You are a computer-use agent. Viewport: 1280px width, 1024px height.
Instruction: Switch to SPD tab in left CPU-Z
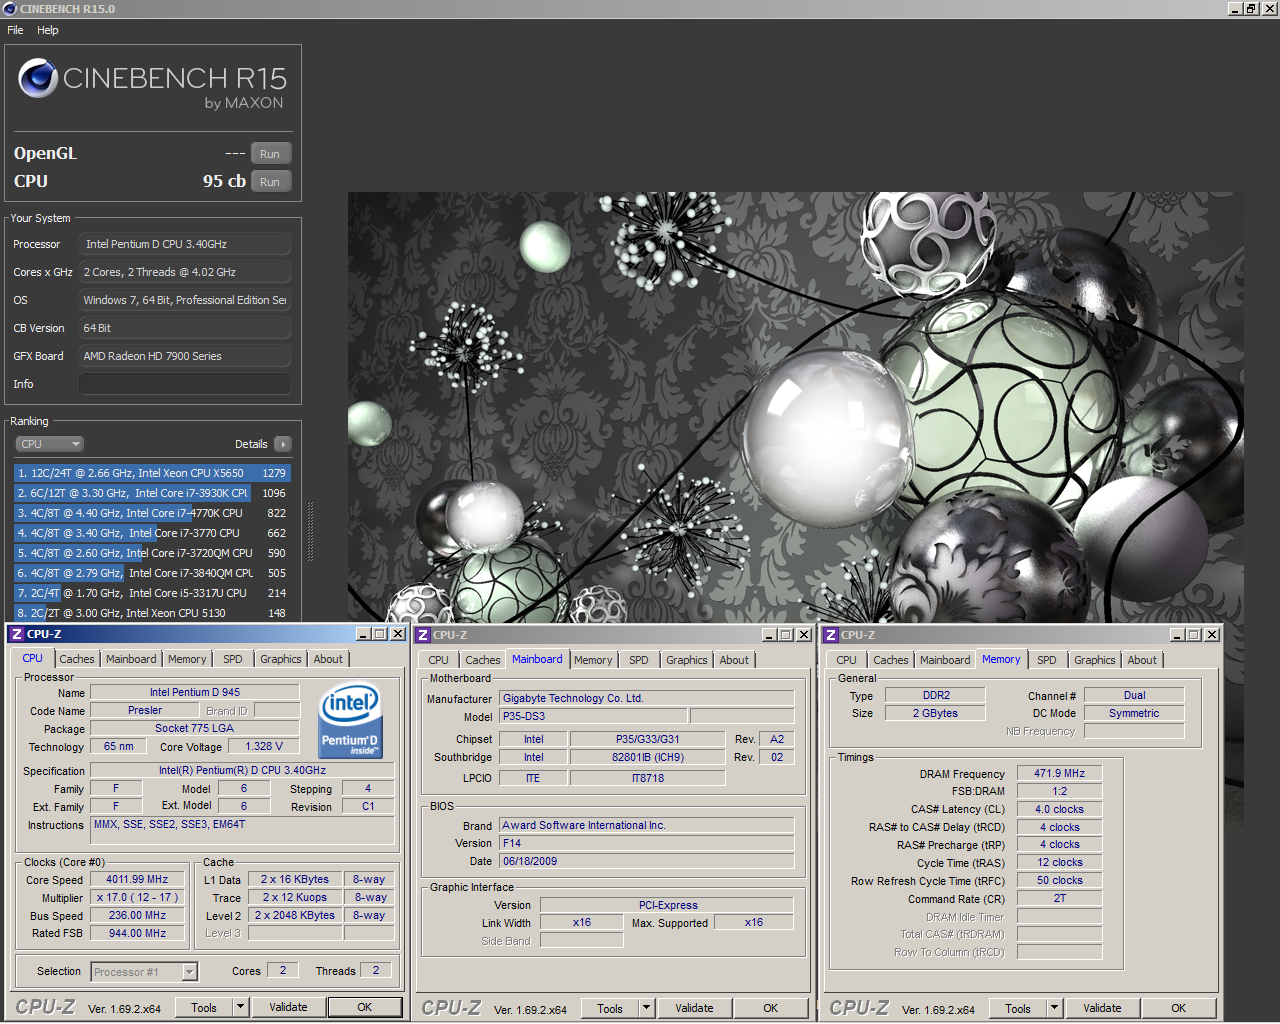point(233,659)
